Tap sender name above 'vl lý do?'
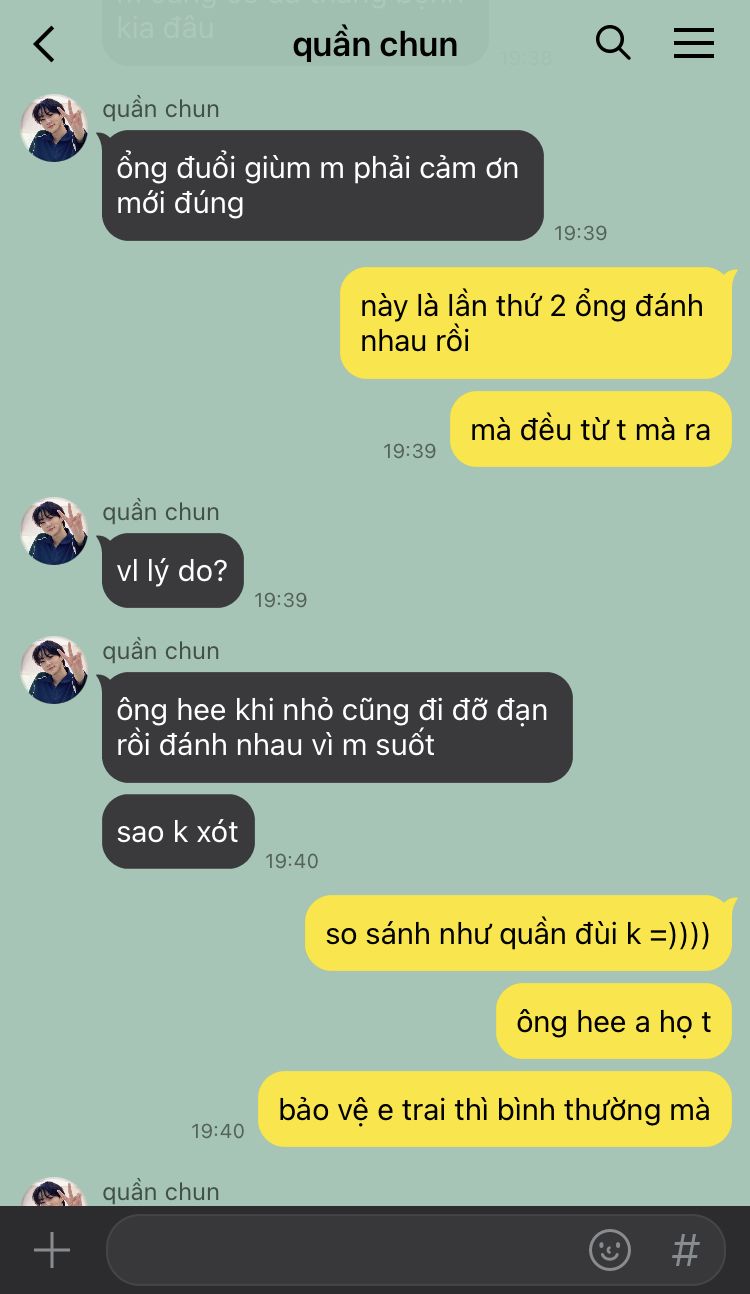Screen dimensions: 750x1294 (161, 512)
